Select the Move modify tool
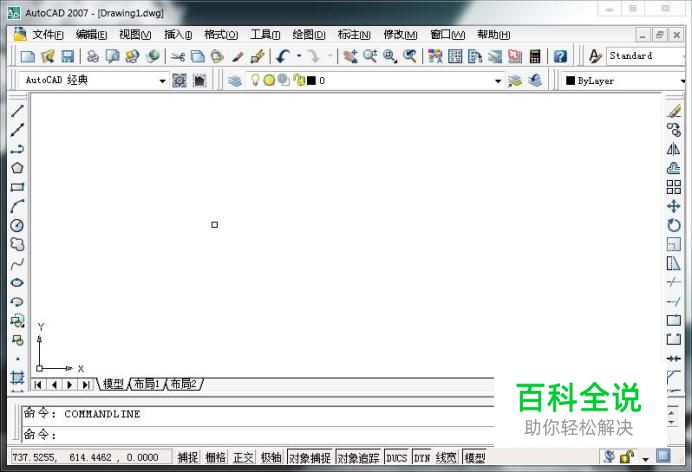692x472 pixels. 673,206
